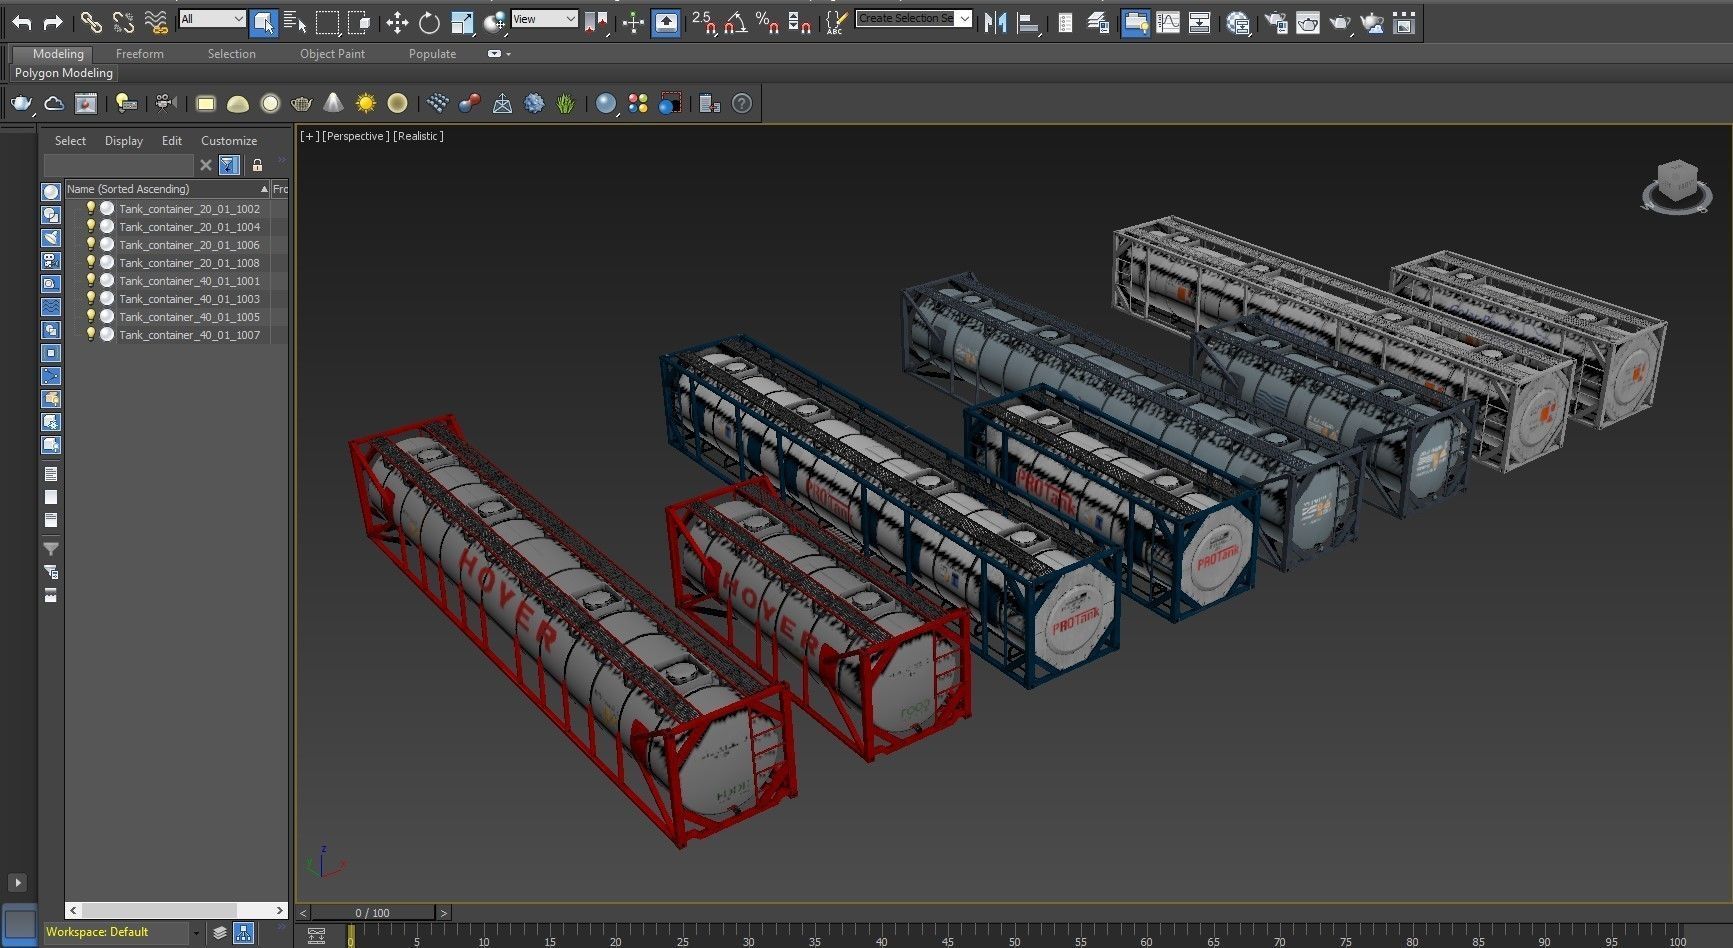Screen dimensions: 1733x948
Task: Open the Render Setup dialog
Action: (1276, 22)
